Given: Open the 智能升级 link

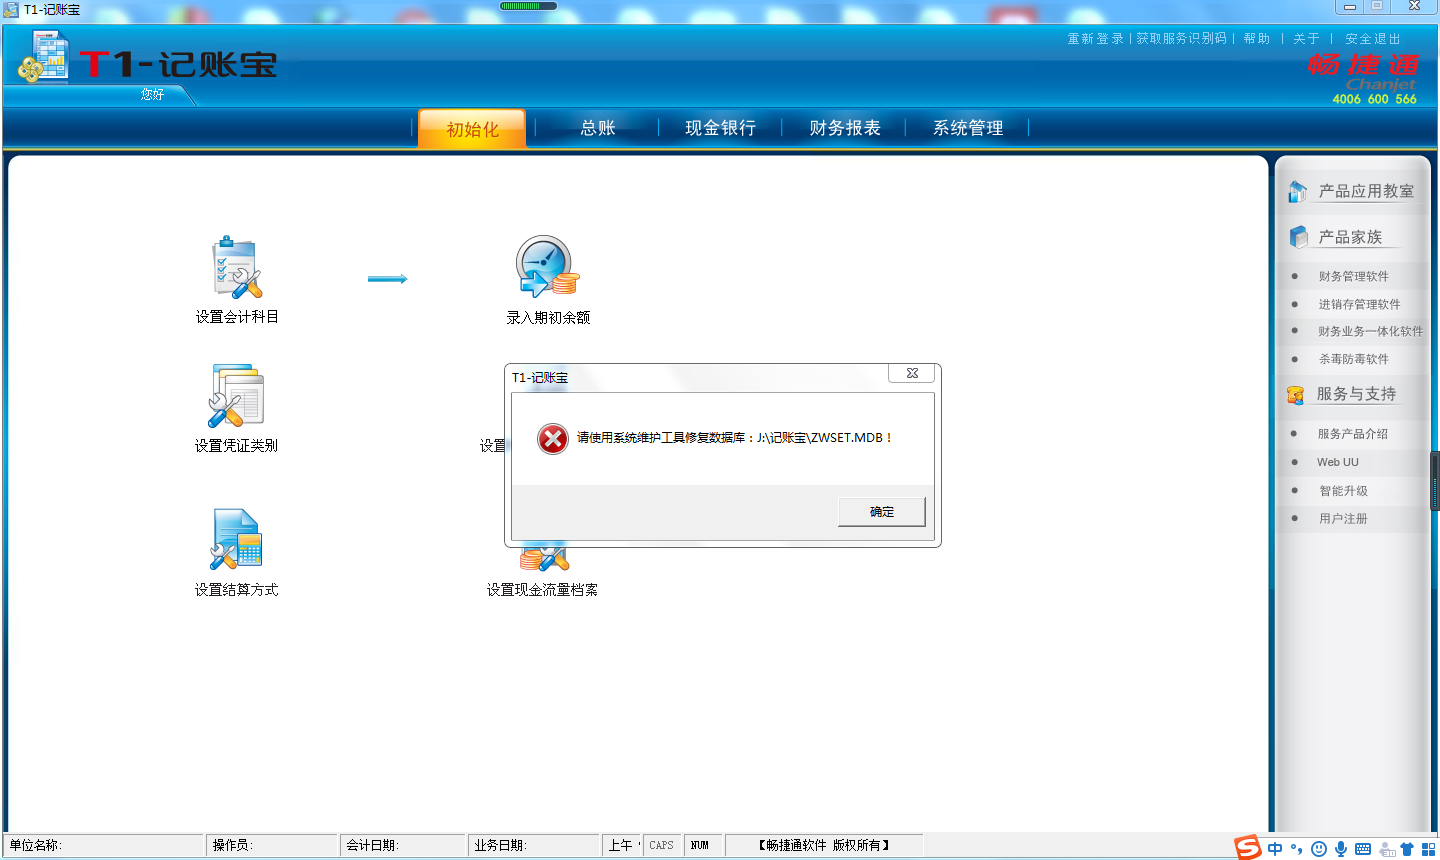Looking at the screenshot, I should [x=1343, y=491].
